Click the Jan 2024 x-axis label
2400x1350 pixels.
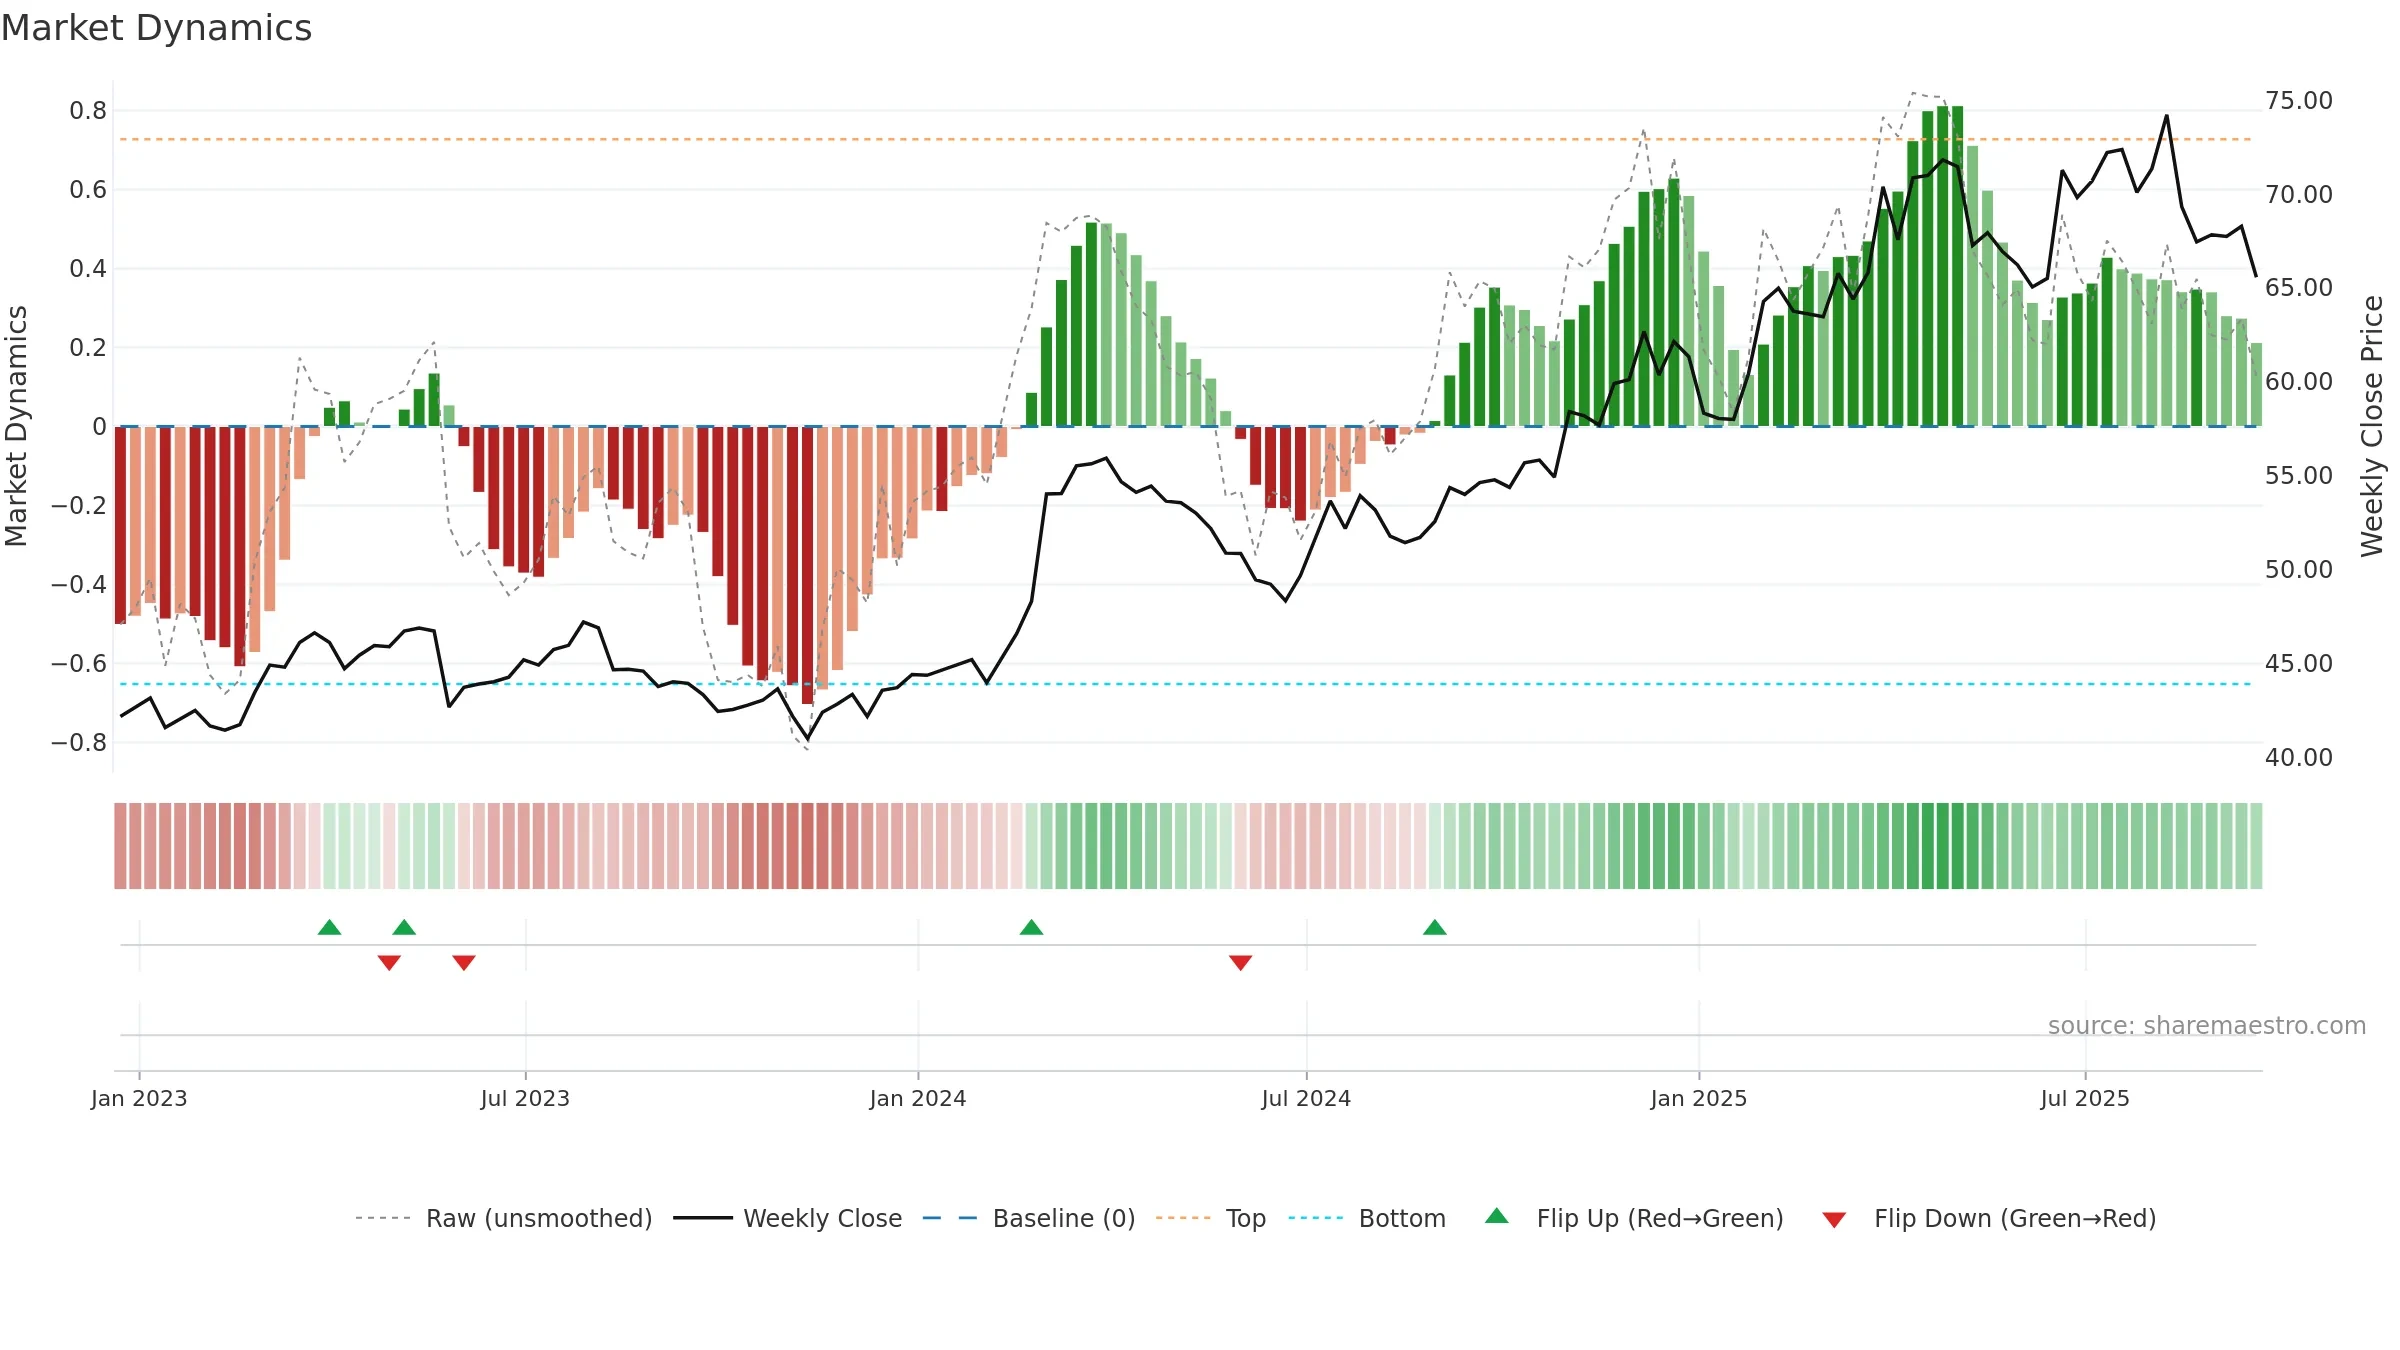[918, 1098]
